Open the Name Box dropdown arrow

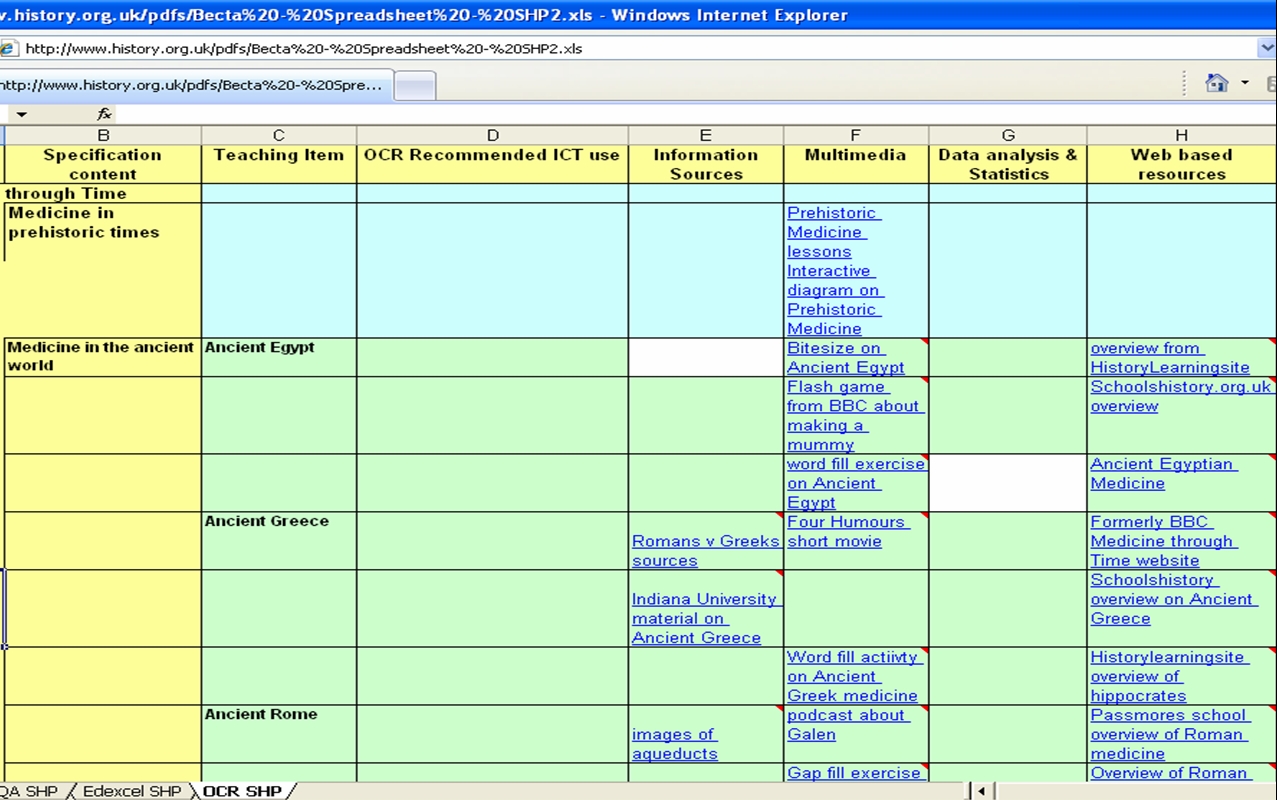[x=21, y=113]
